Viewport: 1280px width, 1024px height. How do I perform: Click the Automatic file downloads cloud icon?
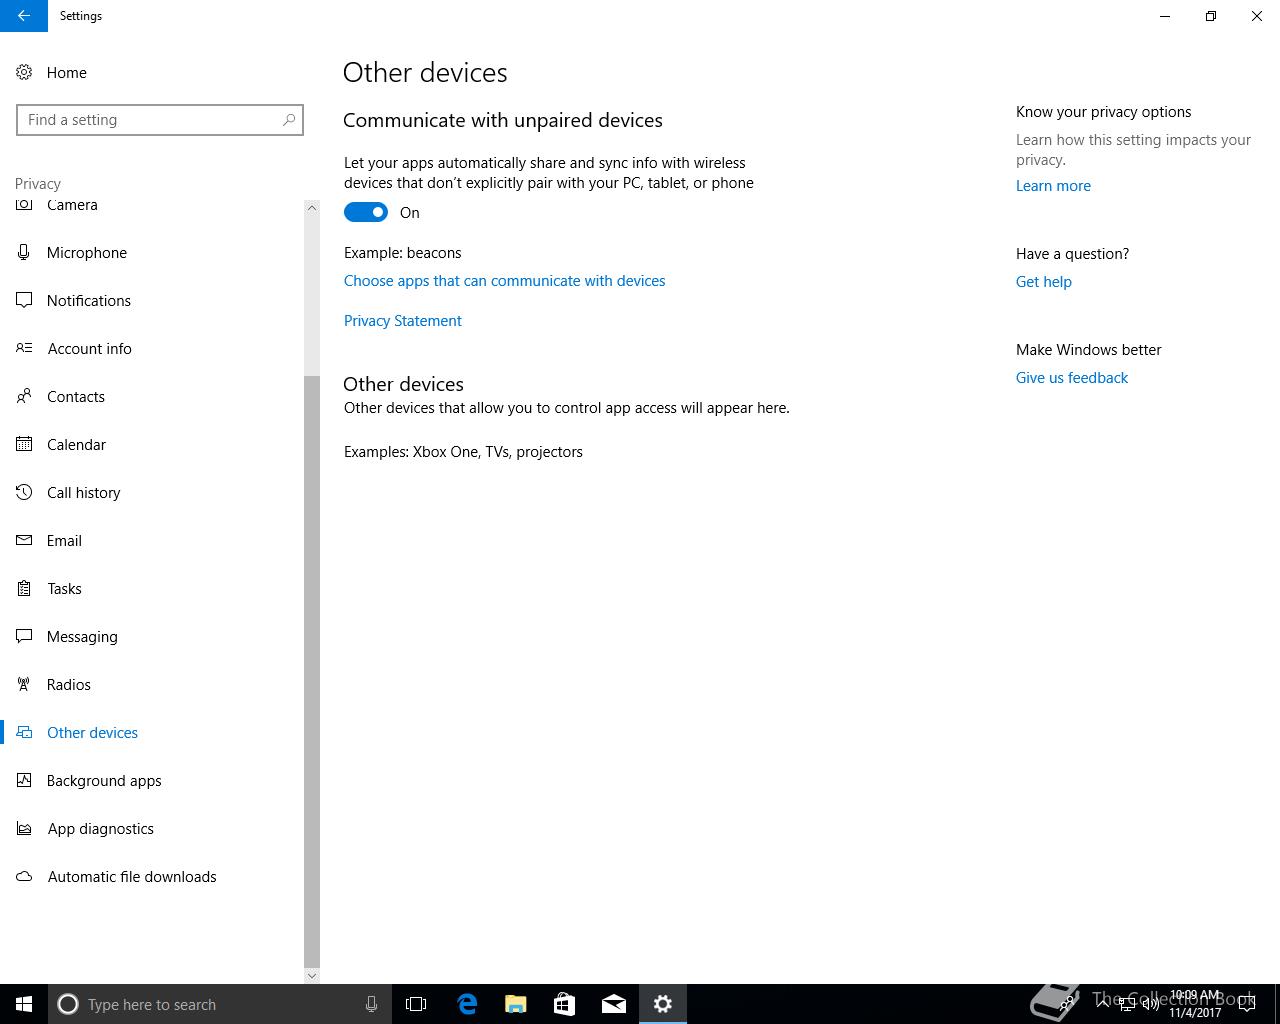coord(24,876)
